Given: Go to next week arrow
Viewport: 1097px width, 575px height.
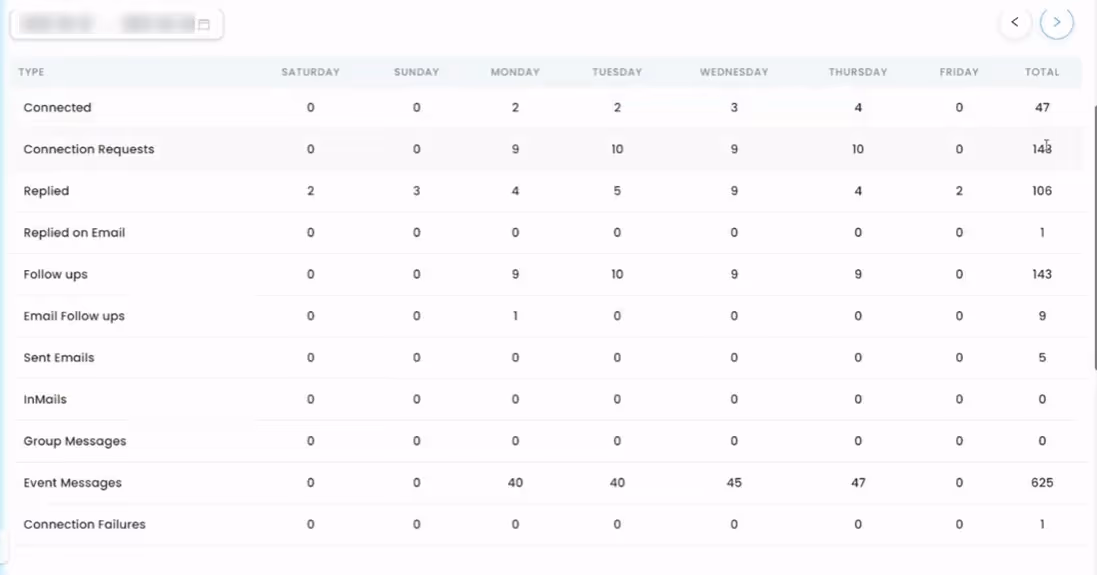Looking at the screenshot, I should [1056, 22].
